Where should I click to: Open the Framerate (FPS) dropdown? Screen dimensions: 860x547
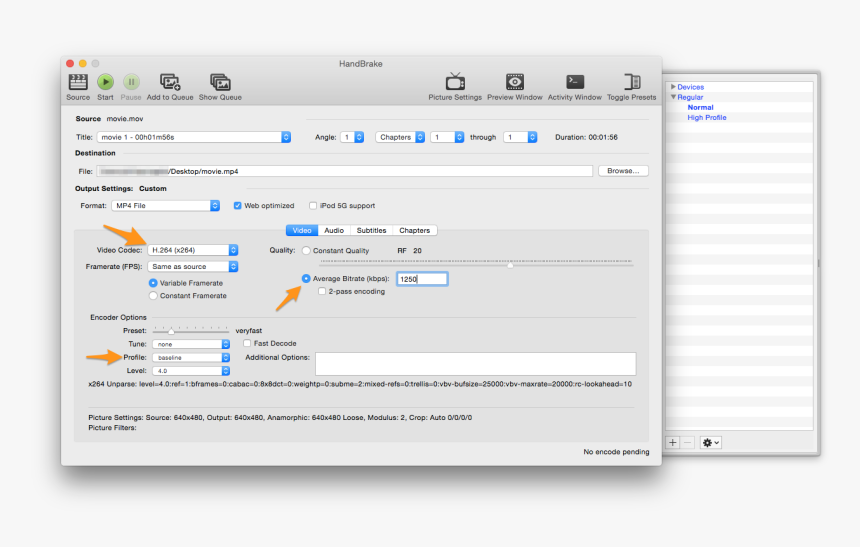click(x=193, y=267)
